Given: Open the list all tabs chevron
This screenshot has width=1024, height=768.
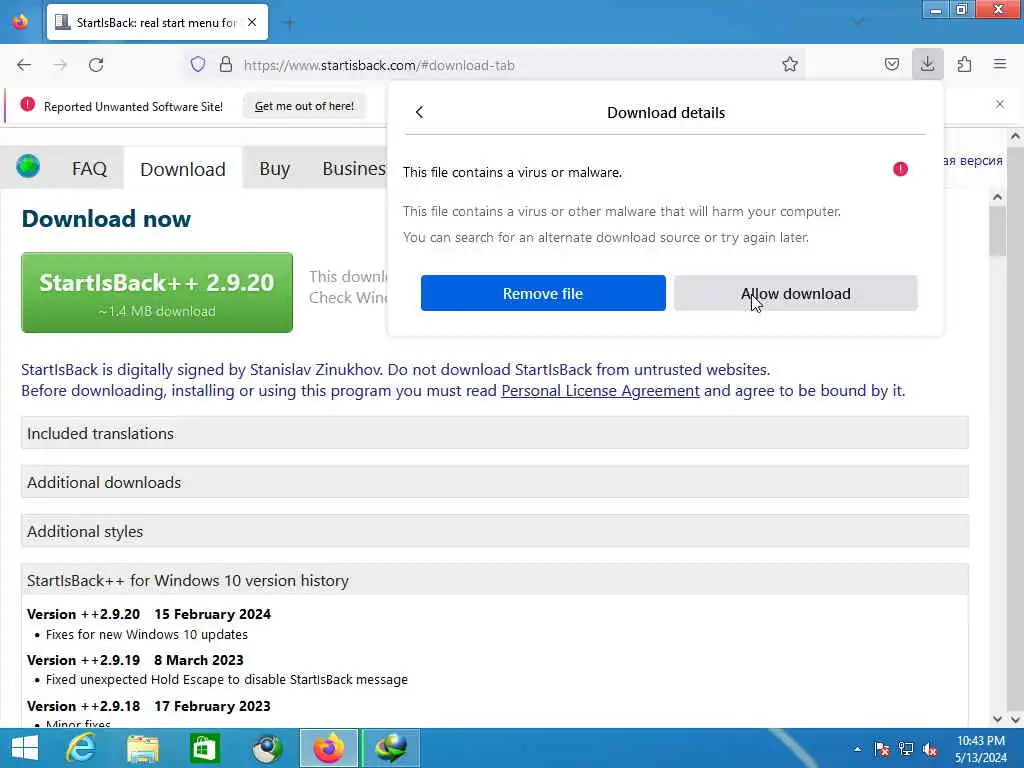Looking at the screenshot, I should [858, 23].
